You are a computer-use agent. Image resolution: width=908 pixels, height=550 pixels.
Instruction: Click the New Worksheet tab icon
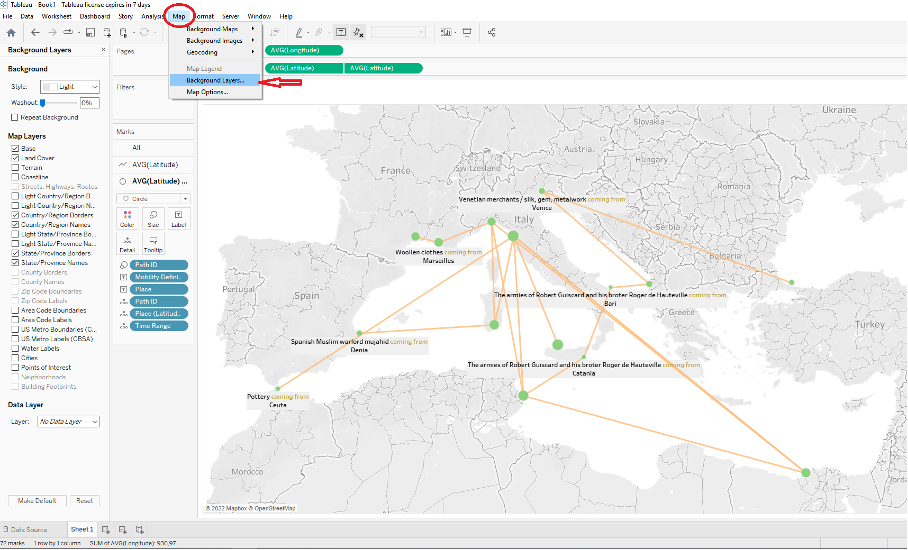click(x=105, y=529)
